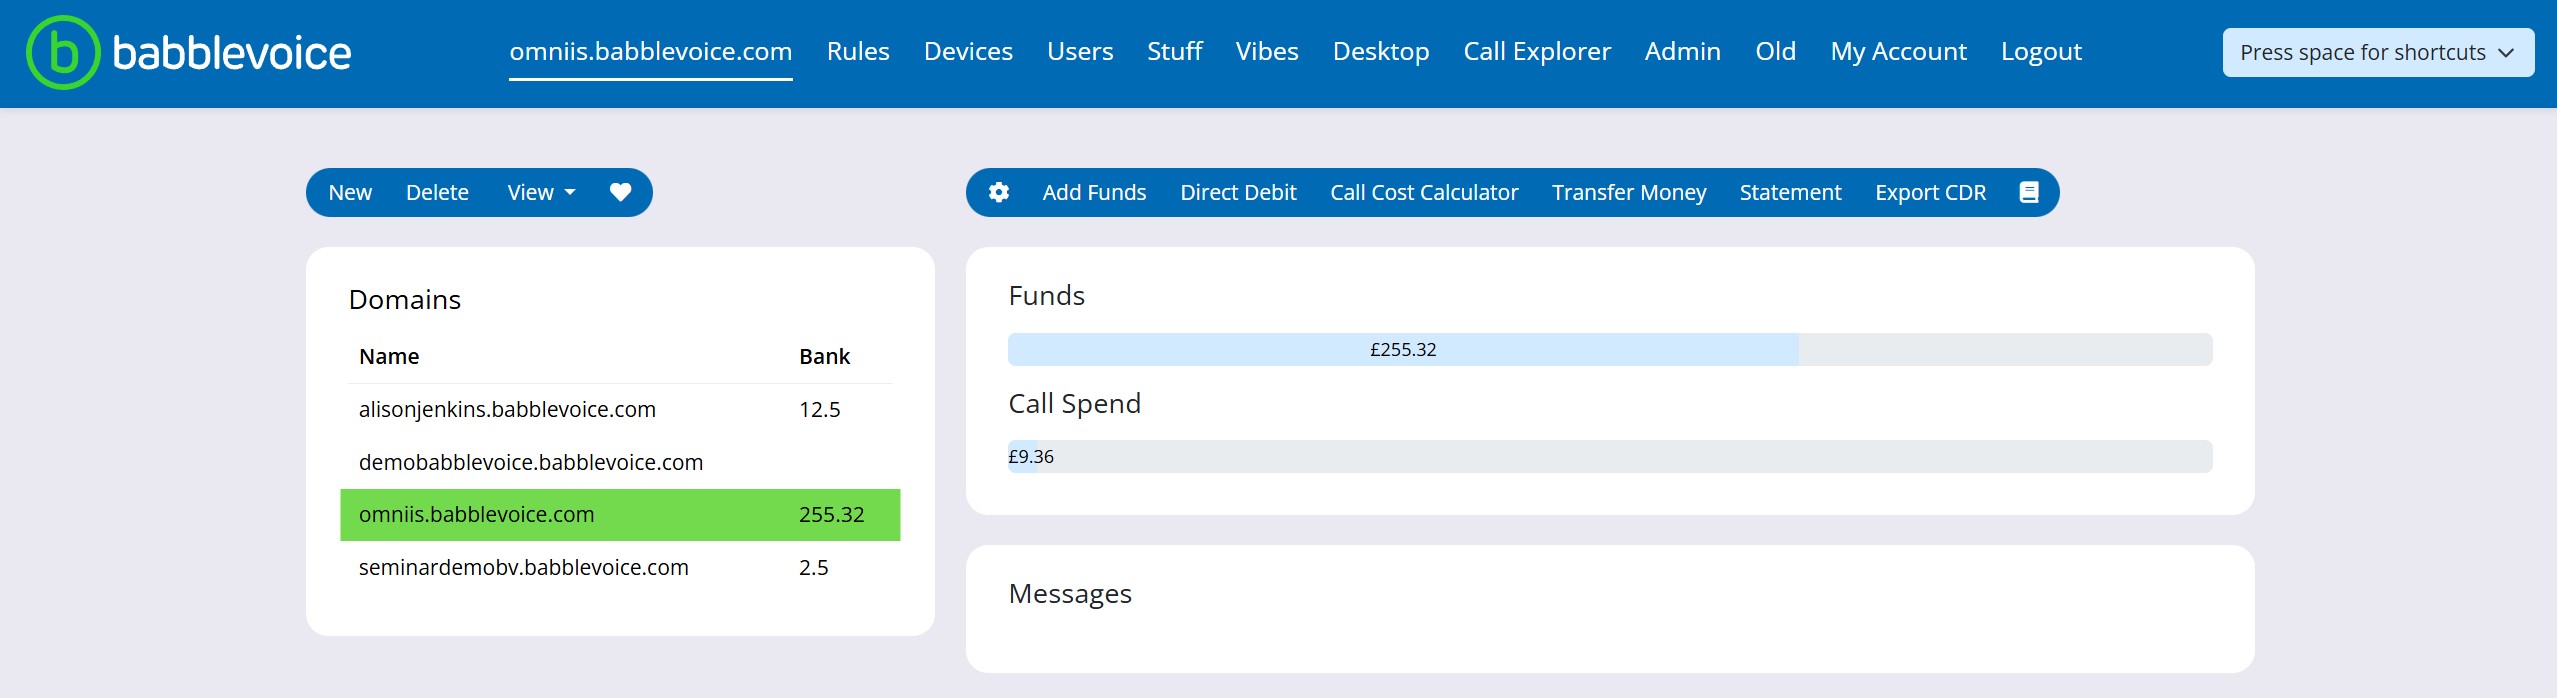Go to the Devices page
This screenshot has height=698, width=2557.
click(x=967, y=51)
